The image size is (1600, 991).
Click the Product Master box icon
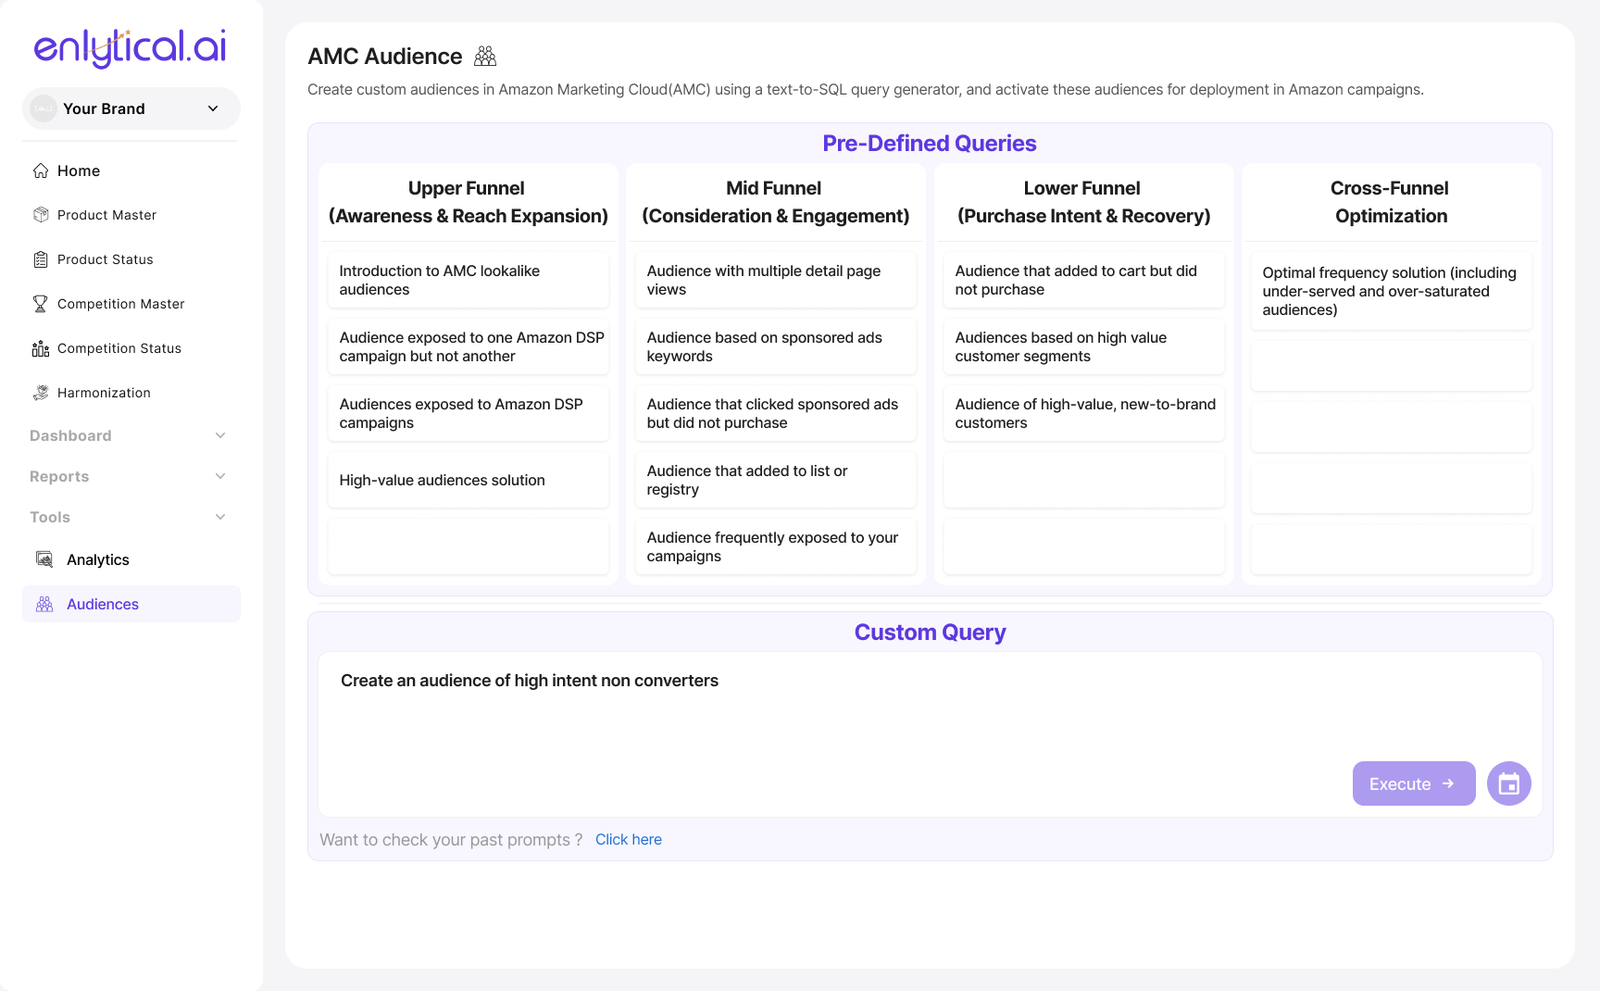click(40, 215)
